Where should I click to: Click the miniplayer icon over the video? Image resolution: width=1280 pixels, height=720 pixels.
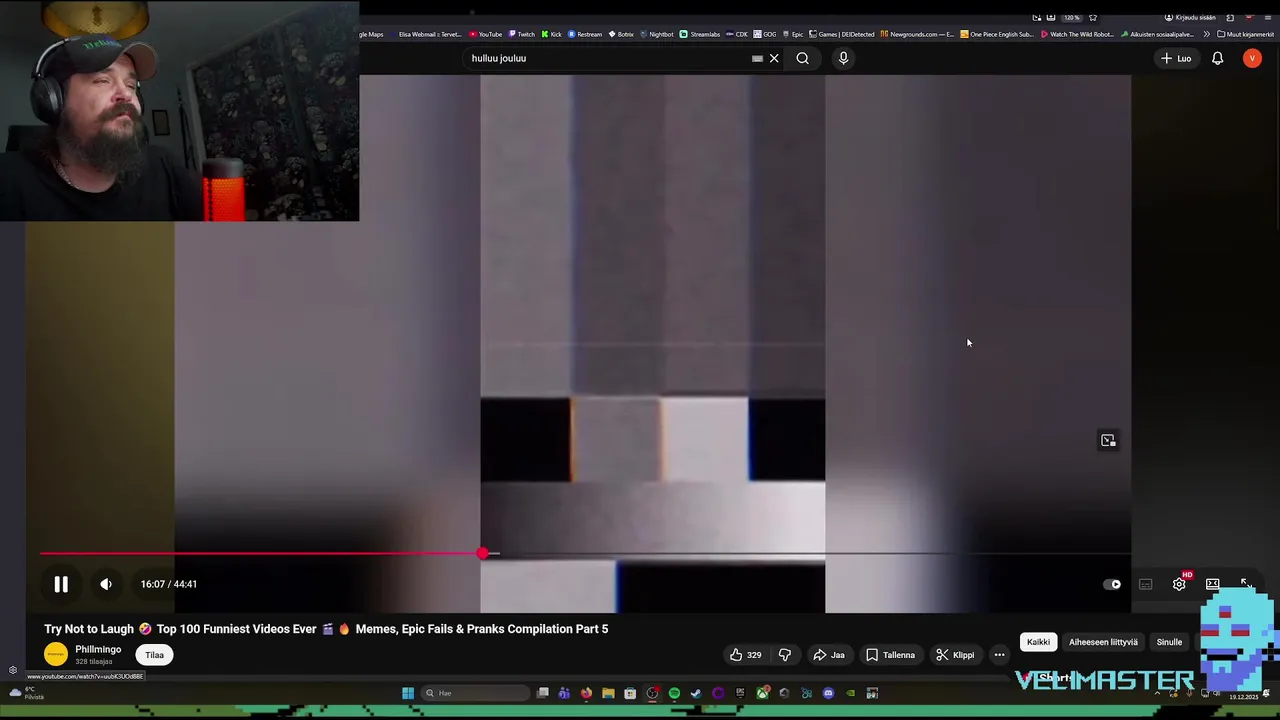point(1108,440)
